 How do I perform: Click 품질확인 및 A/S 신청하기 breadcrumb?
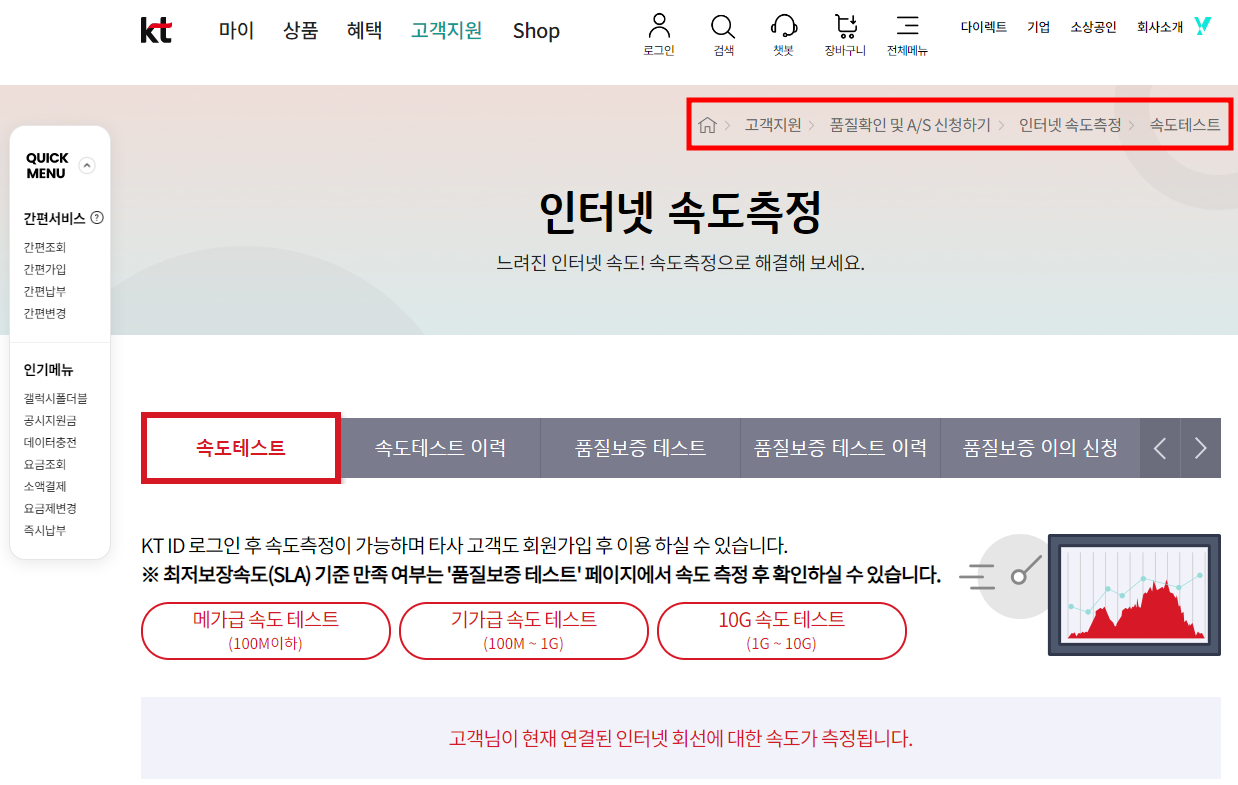point(910,125)
